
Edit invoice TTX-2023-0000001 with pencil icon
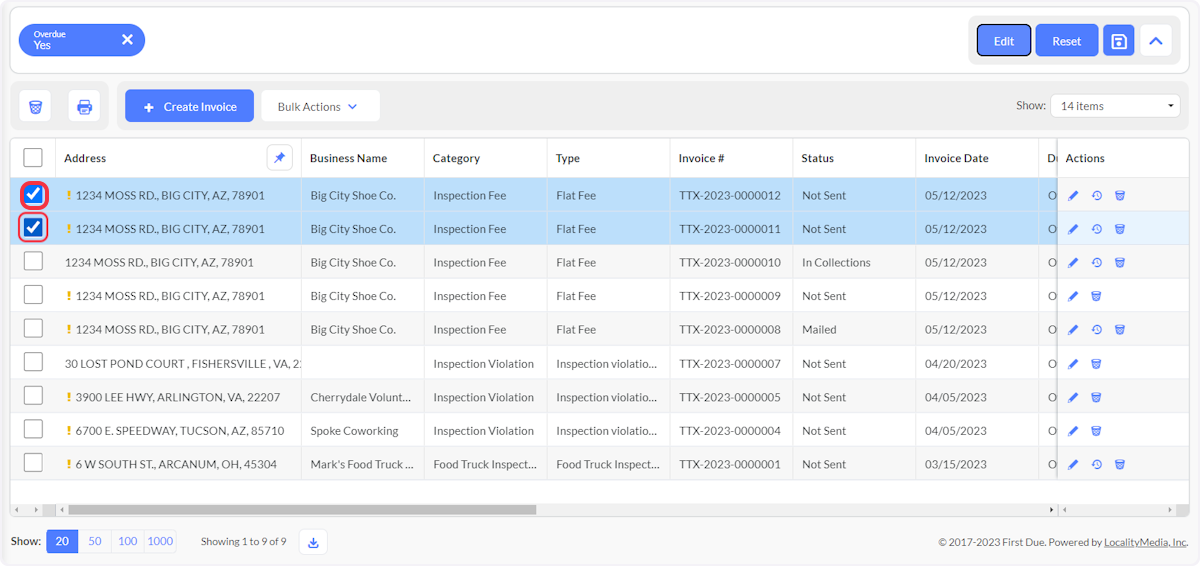click(x=1073, y=464)
